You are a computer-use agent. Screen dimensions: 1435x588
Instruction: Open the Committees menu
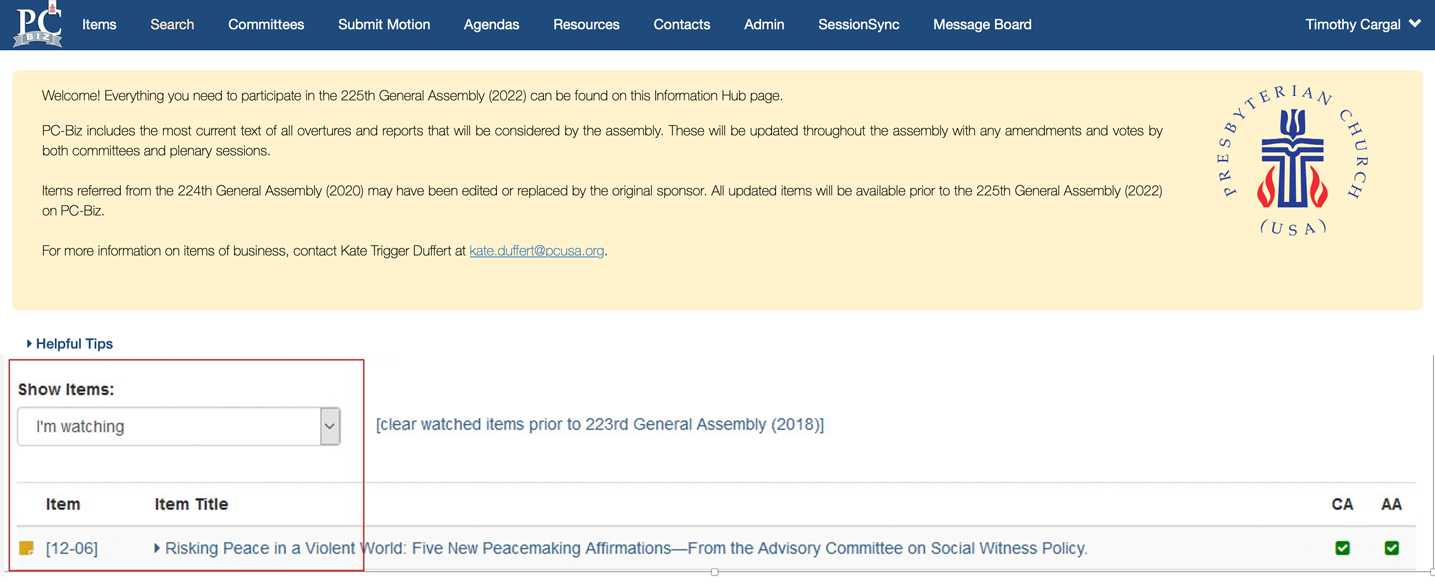pos(266,24)
